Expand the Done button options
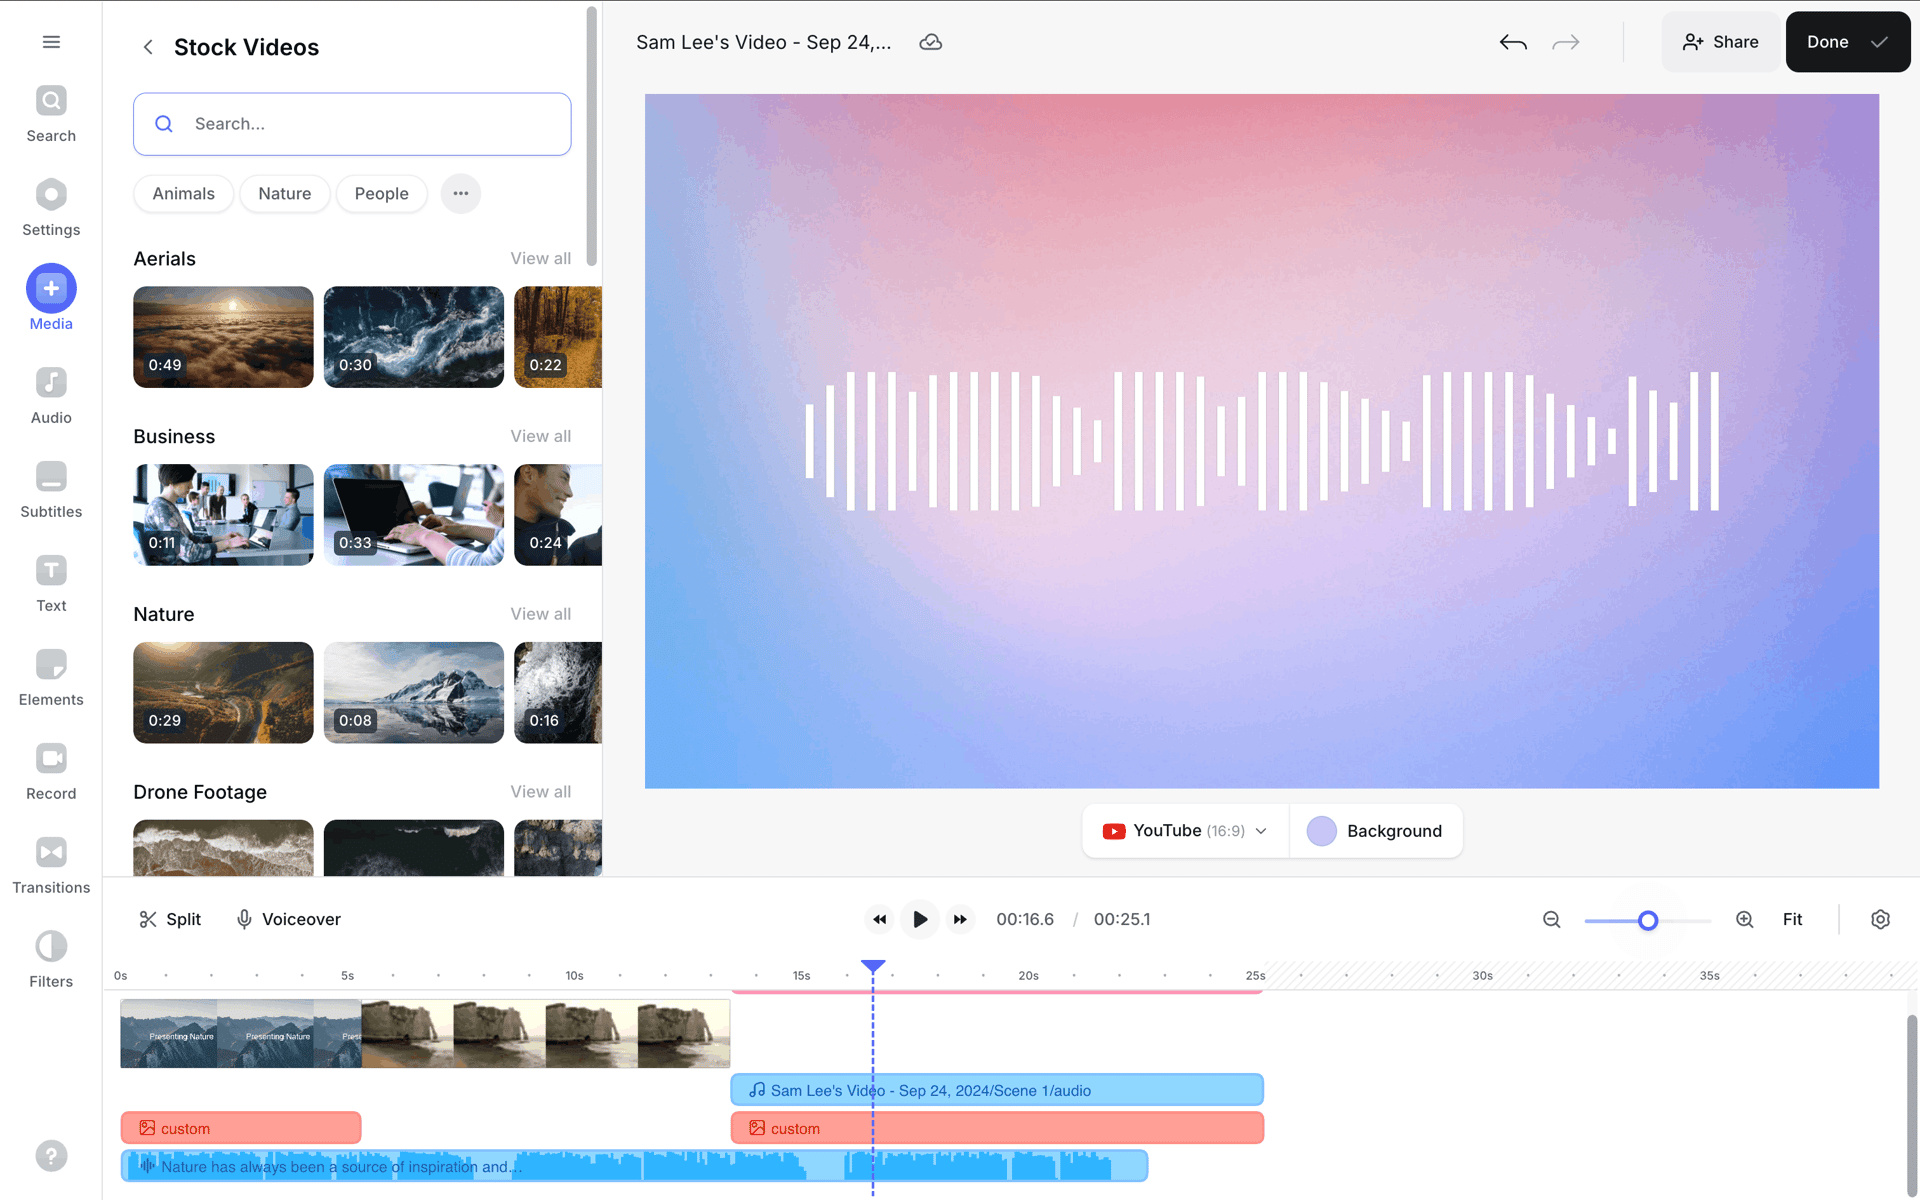Viewport: 1920px width, 1200px height. pyautogui.click(x=1880, y=42)
